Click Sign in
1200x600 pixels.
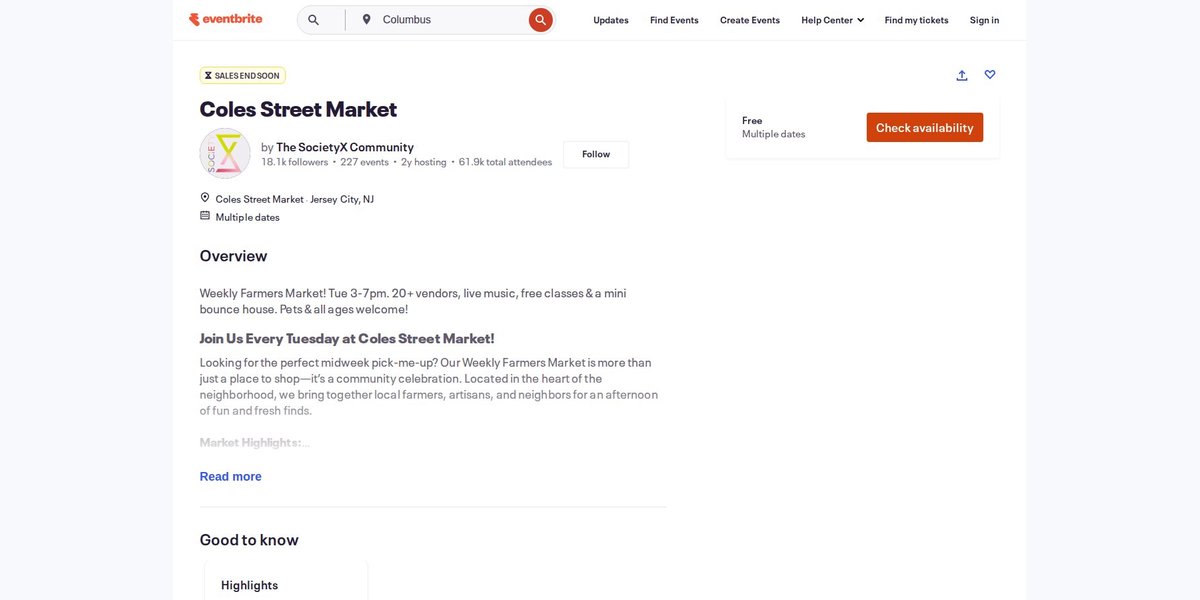pyautogui.click(x=984, y=20)
